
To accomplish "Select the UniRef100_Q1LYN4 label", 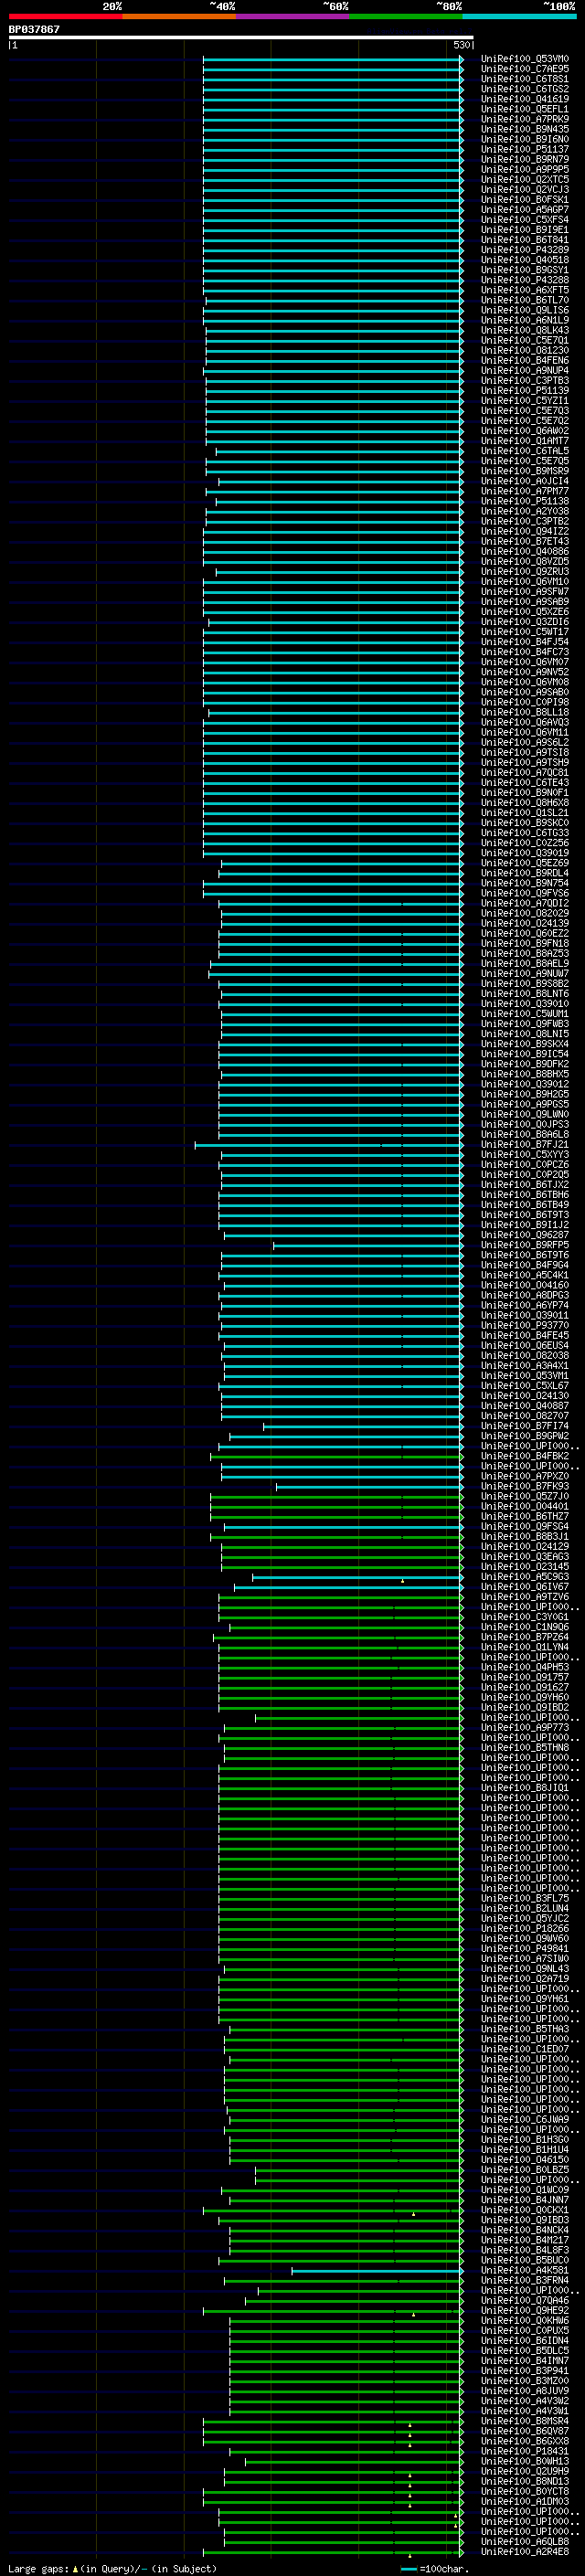I will pyautogui.click(x=524, y=1647).
